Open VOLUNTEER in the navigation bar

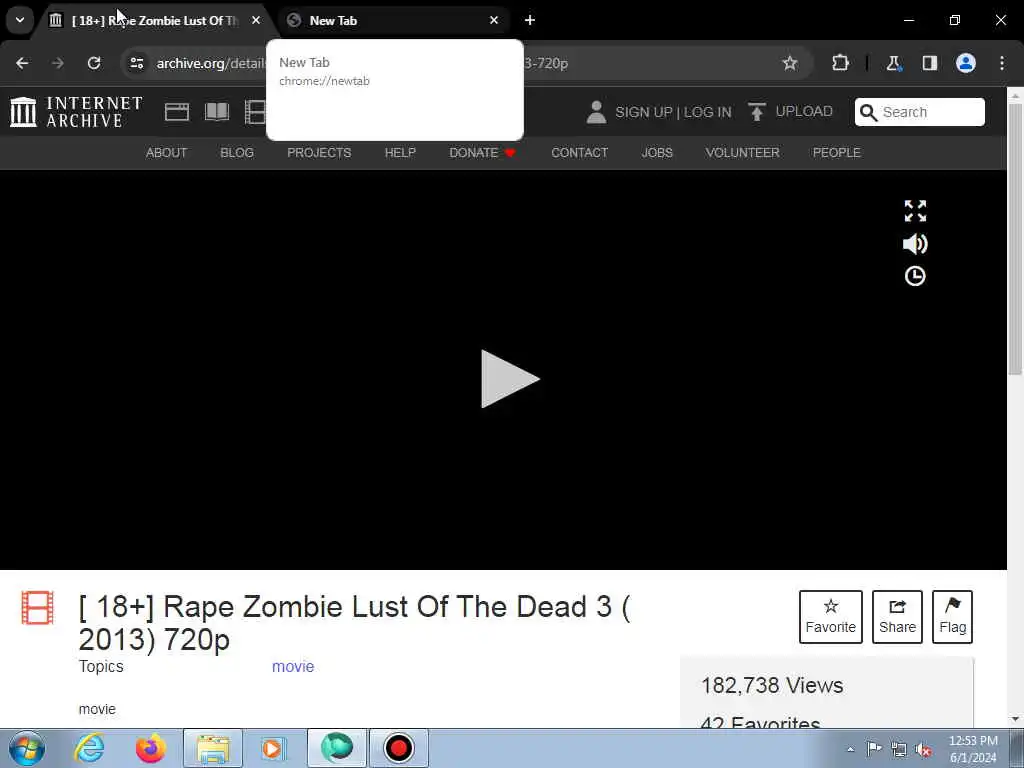(743, 153)
